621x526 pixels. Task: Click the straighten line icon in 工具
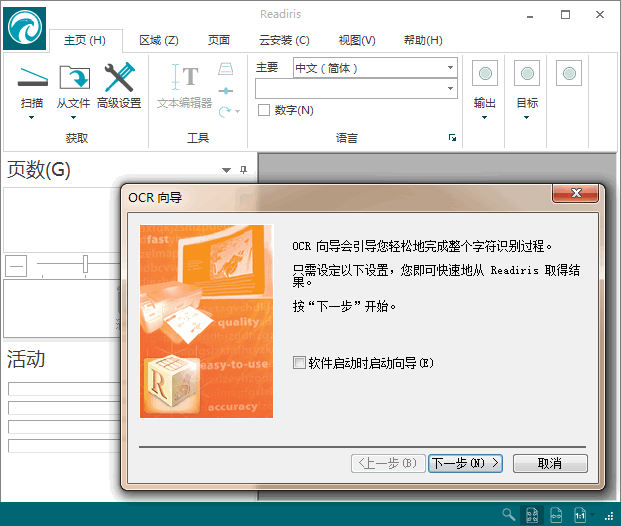coord(225,91)
